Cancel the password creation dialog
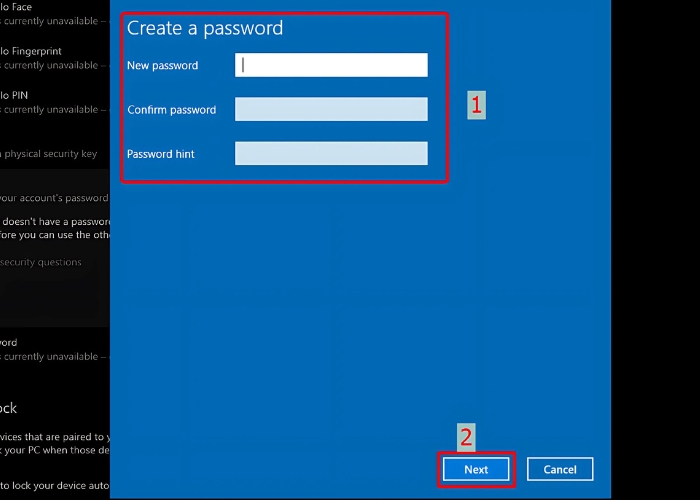The image size is (700, 500). 560,469
